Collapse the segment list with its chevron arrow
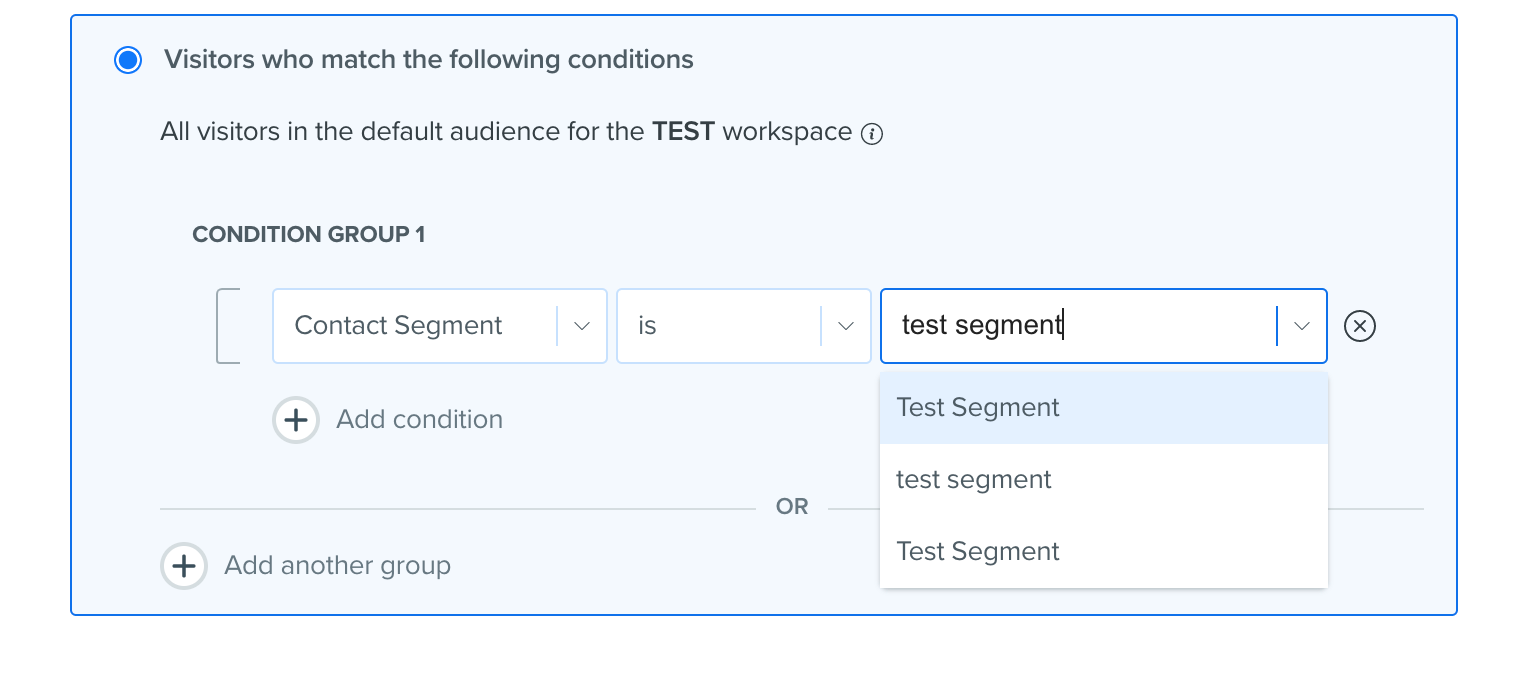This screenshot has width=1528, height=686. [1302, 326]
